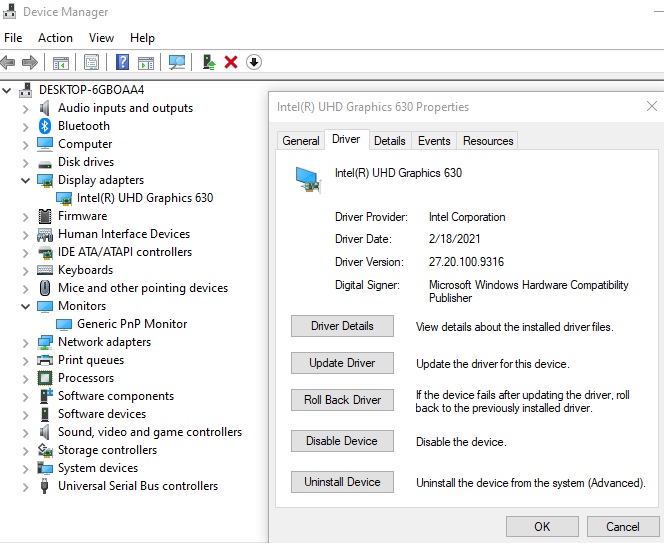This screenshot has height=543, width=664.
Task: Select Generic PnP Monitor tree item
Action: (132, 324)
